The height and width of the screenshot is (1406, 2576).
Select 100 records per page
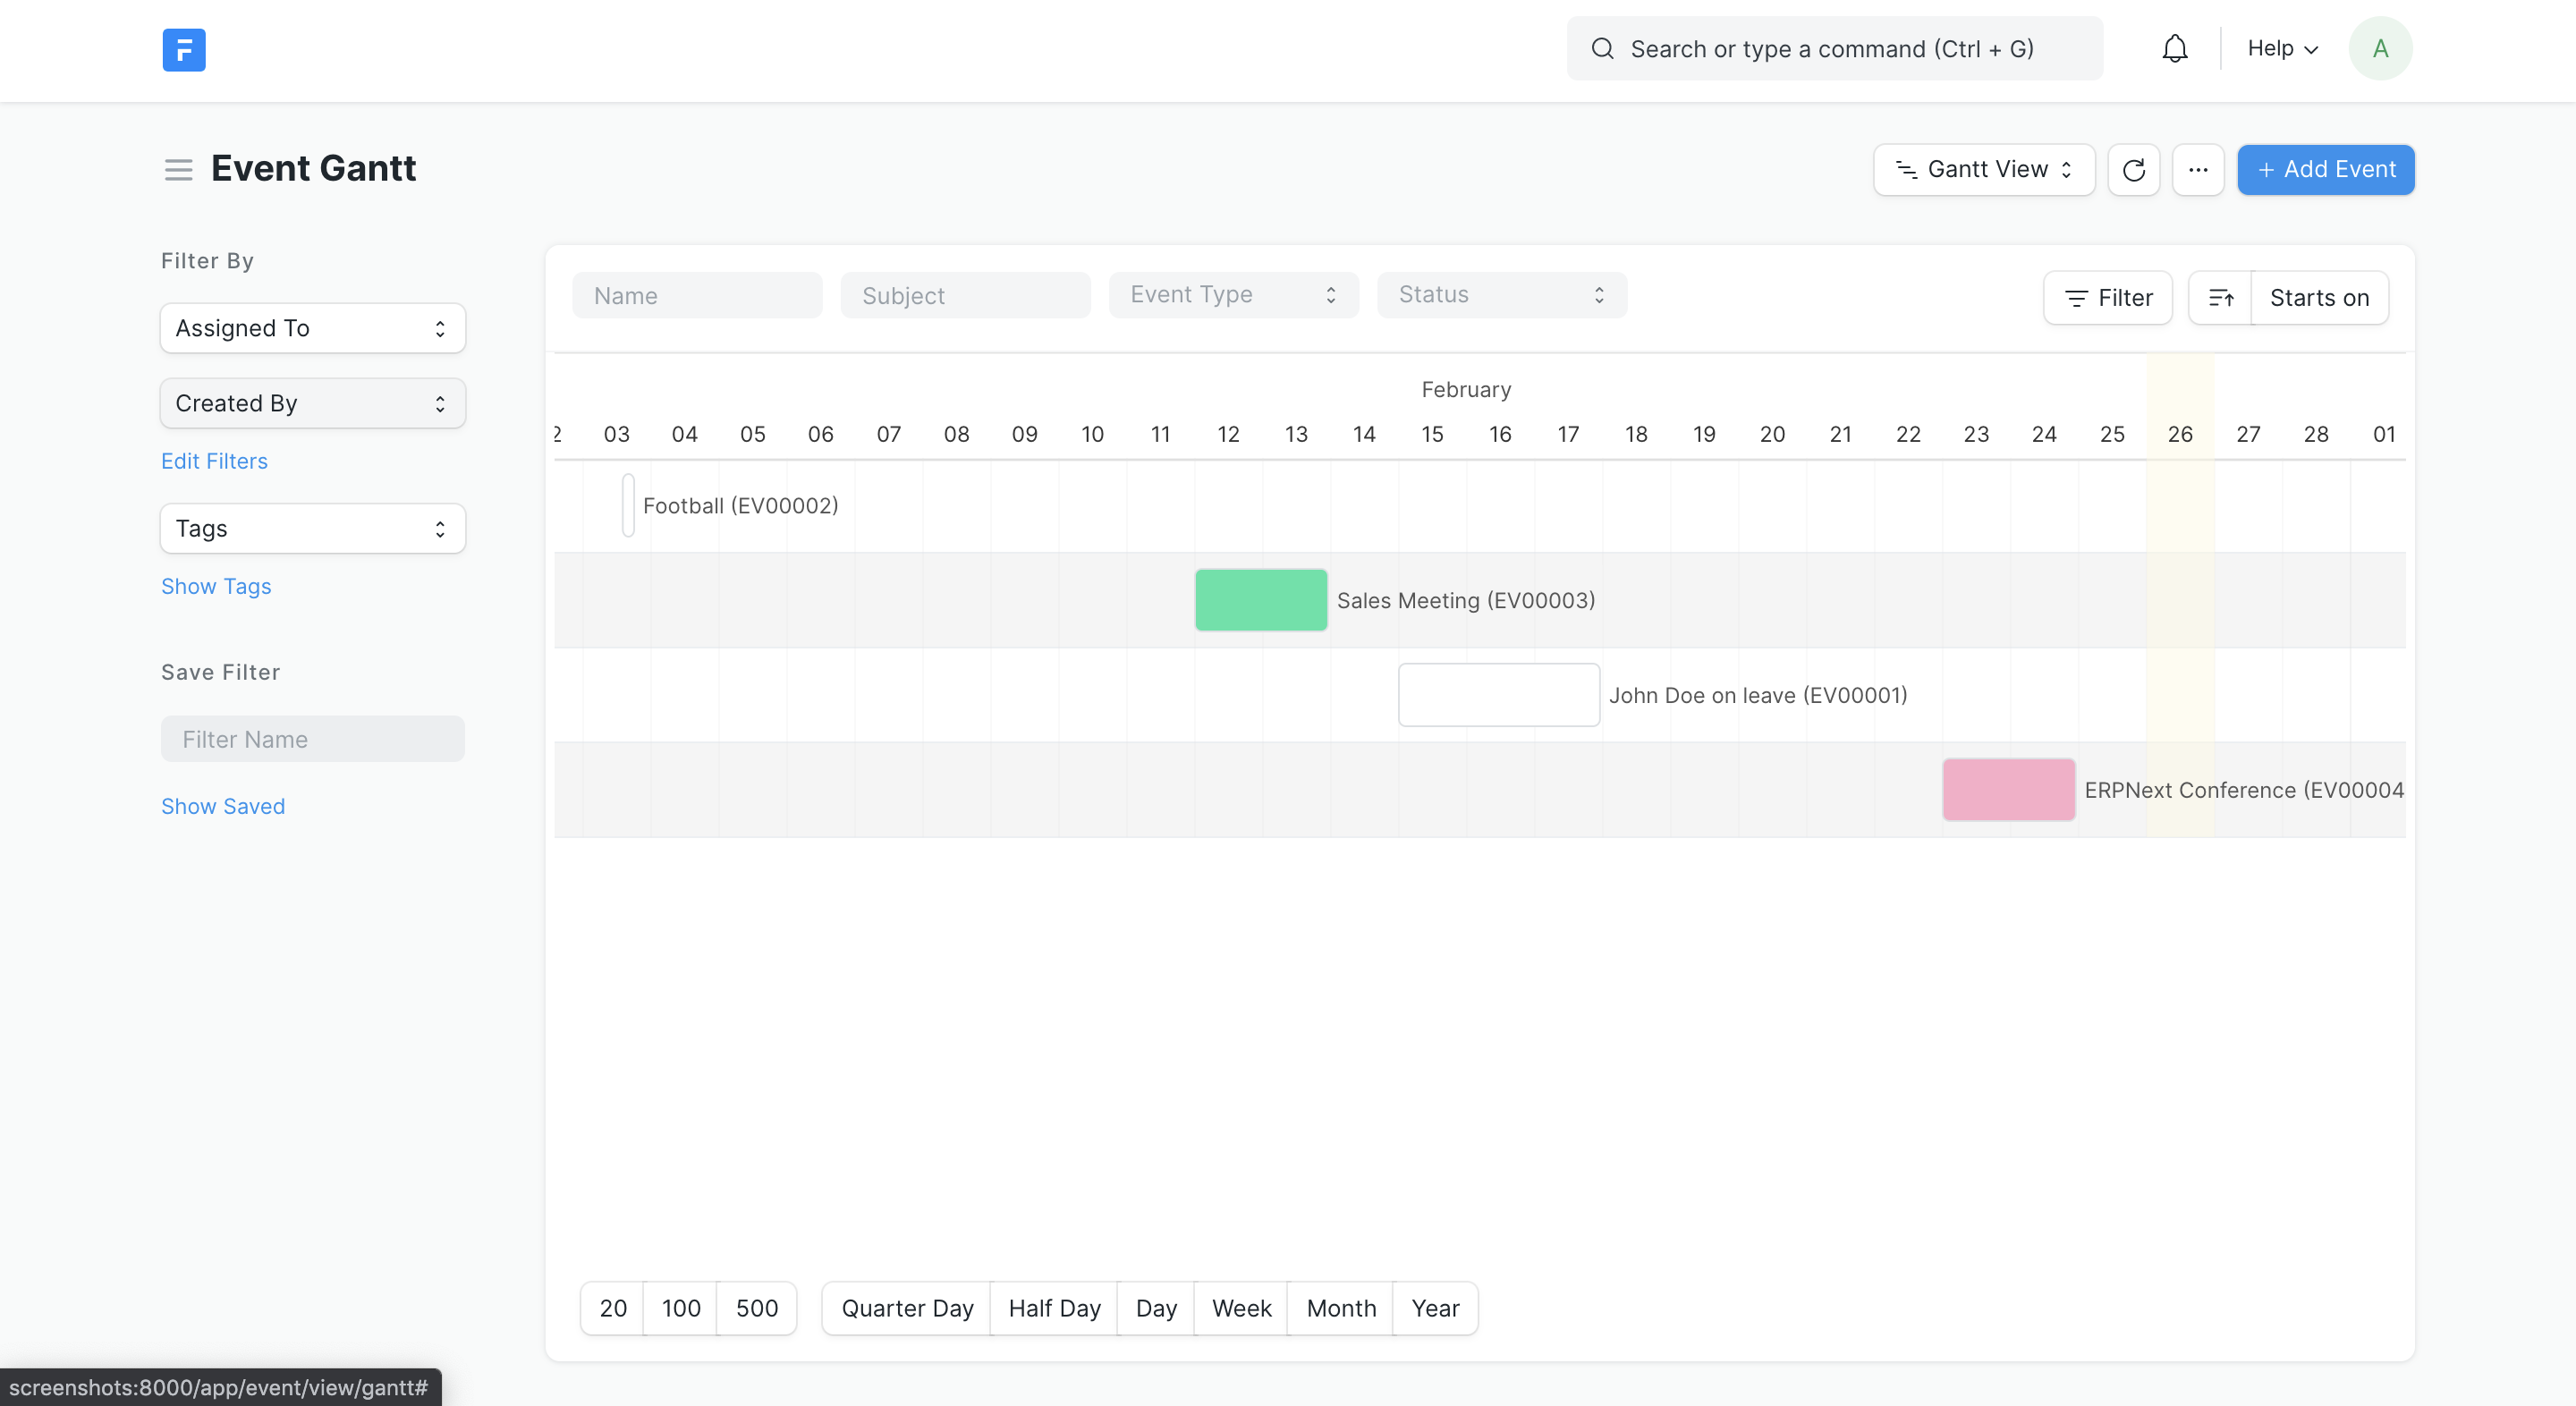[x=680, y=1308]
